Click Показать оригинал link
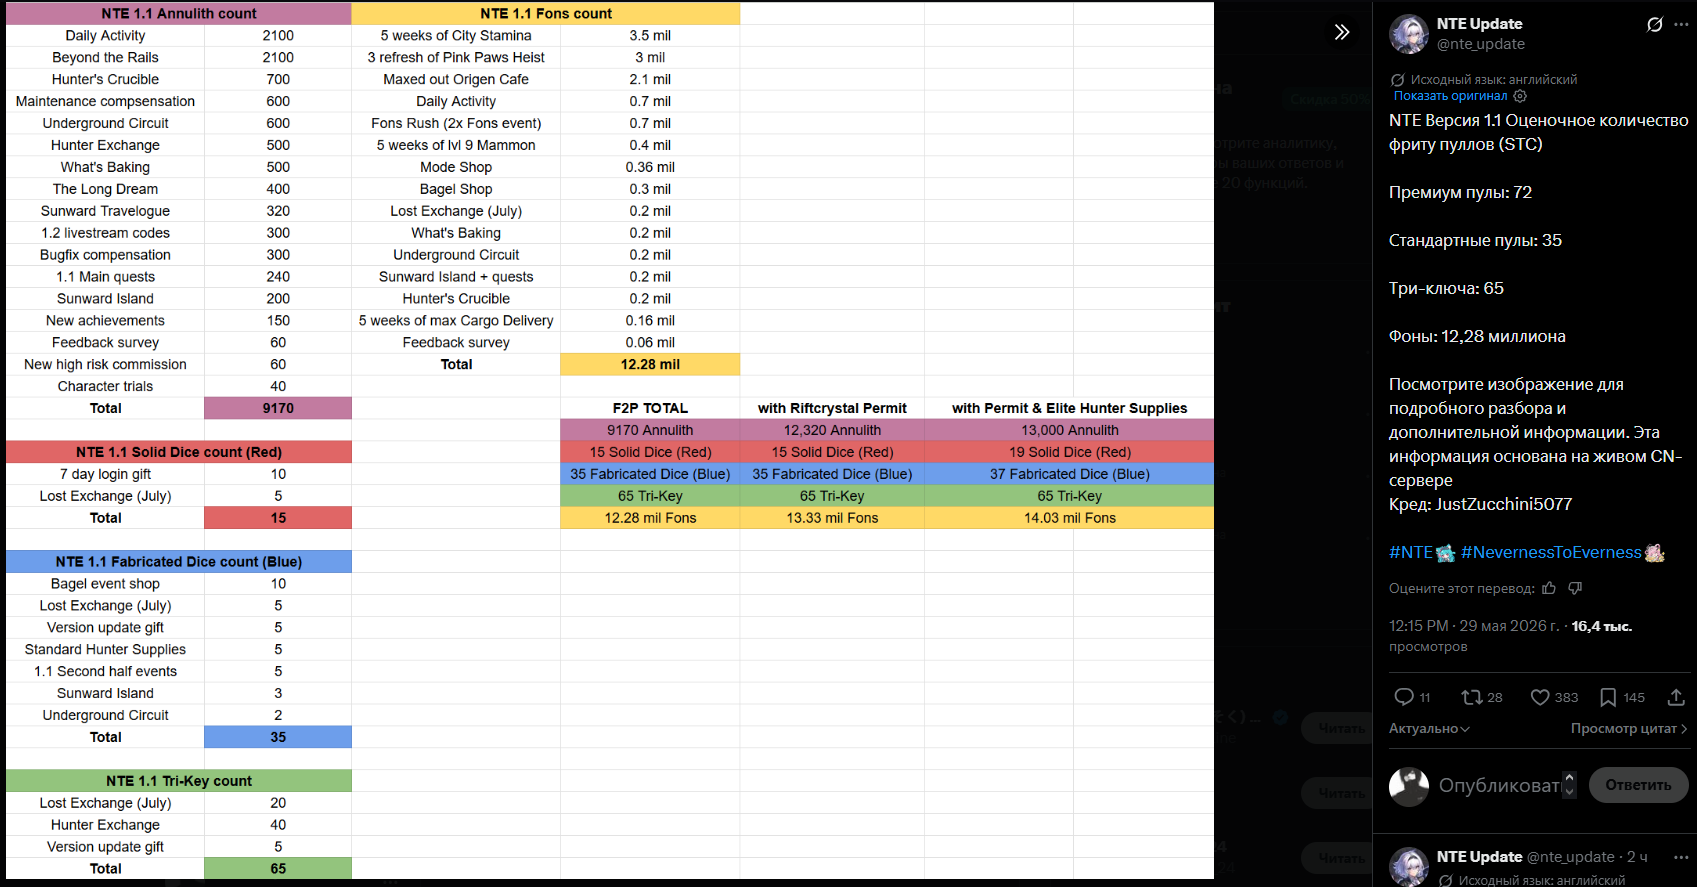This screenshot has height=887, width=1697. [x=1450, y=96]
